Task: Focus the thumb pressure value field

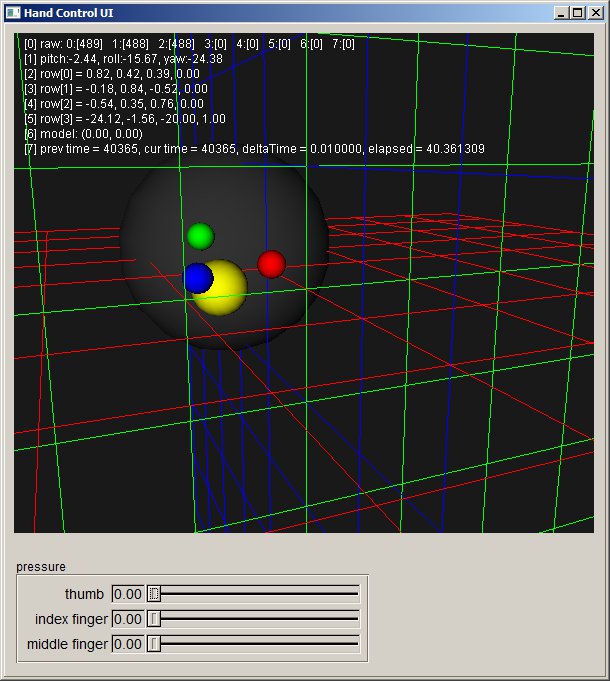Action: tap(128, 594)
